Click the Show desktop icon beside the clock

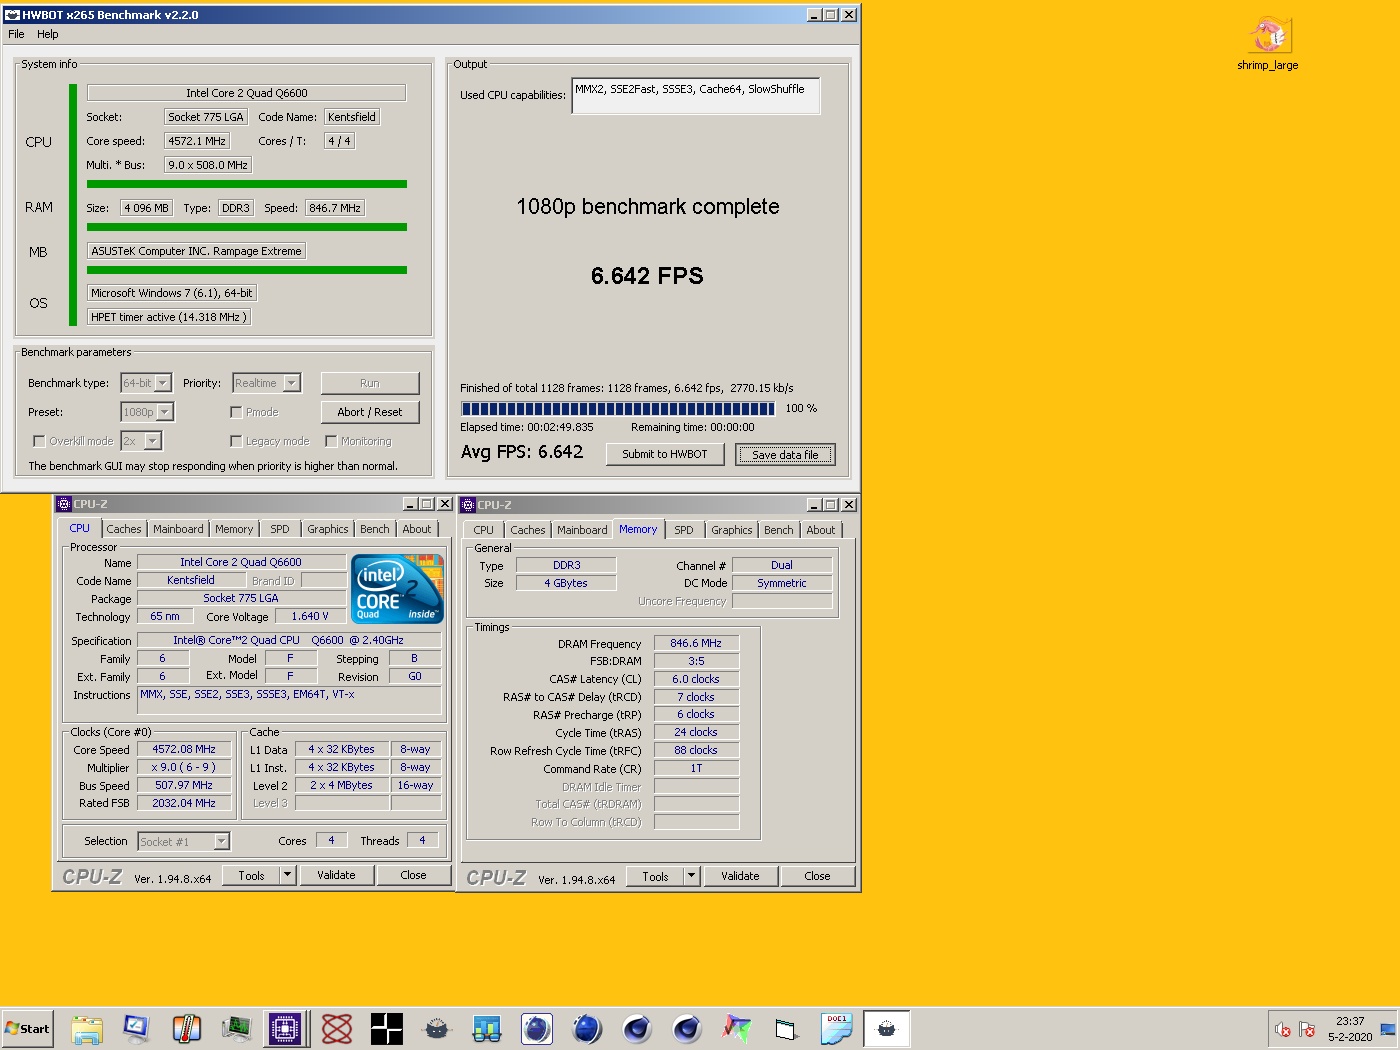coord(1388,1029)
